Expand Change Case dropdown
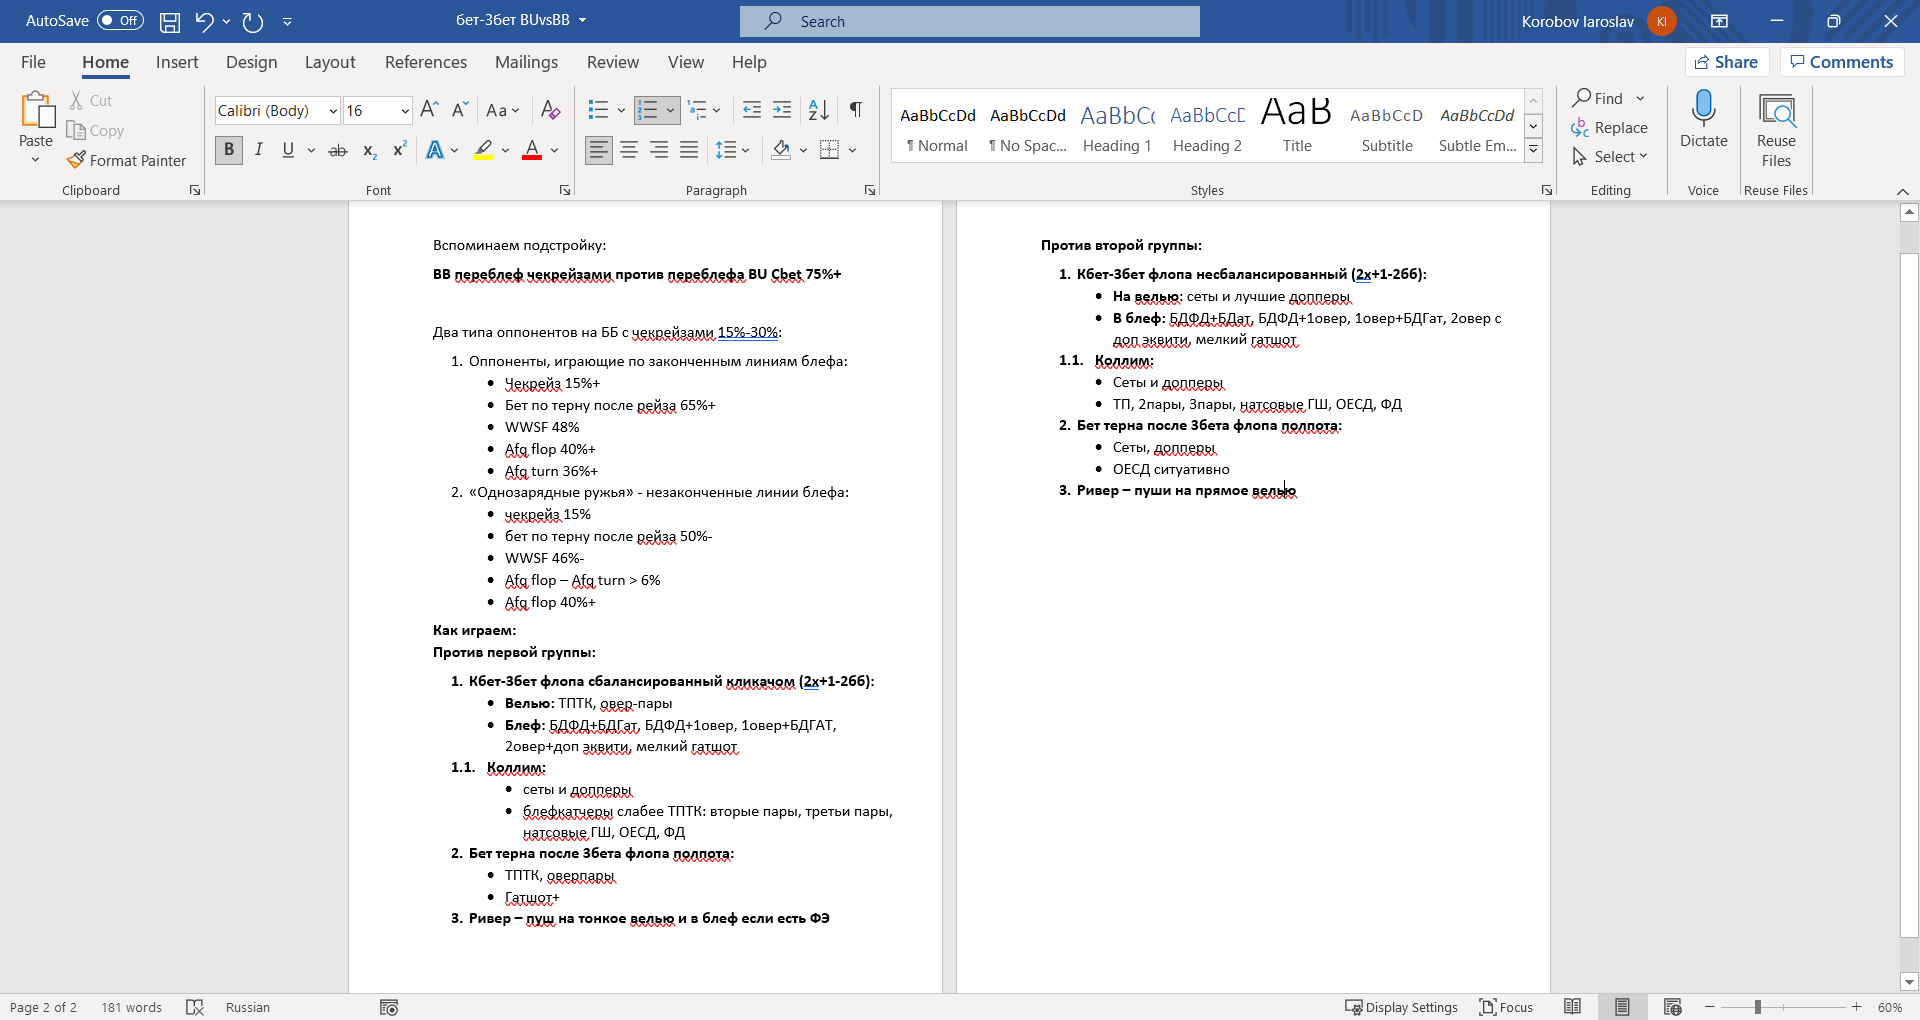 [503, 110]
